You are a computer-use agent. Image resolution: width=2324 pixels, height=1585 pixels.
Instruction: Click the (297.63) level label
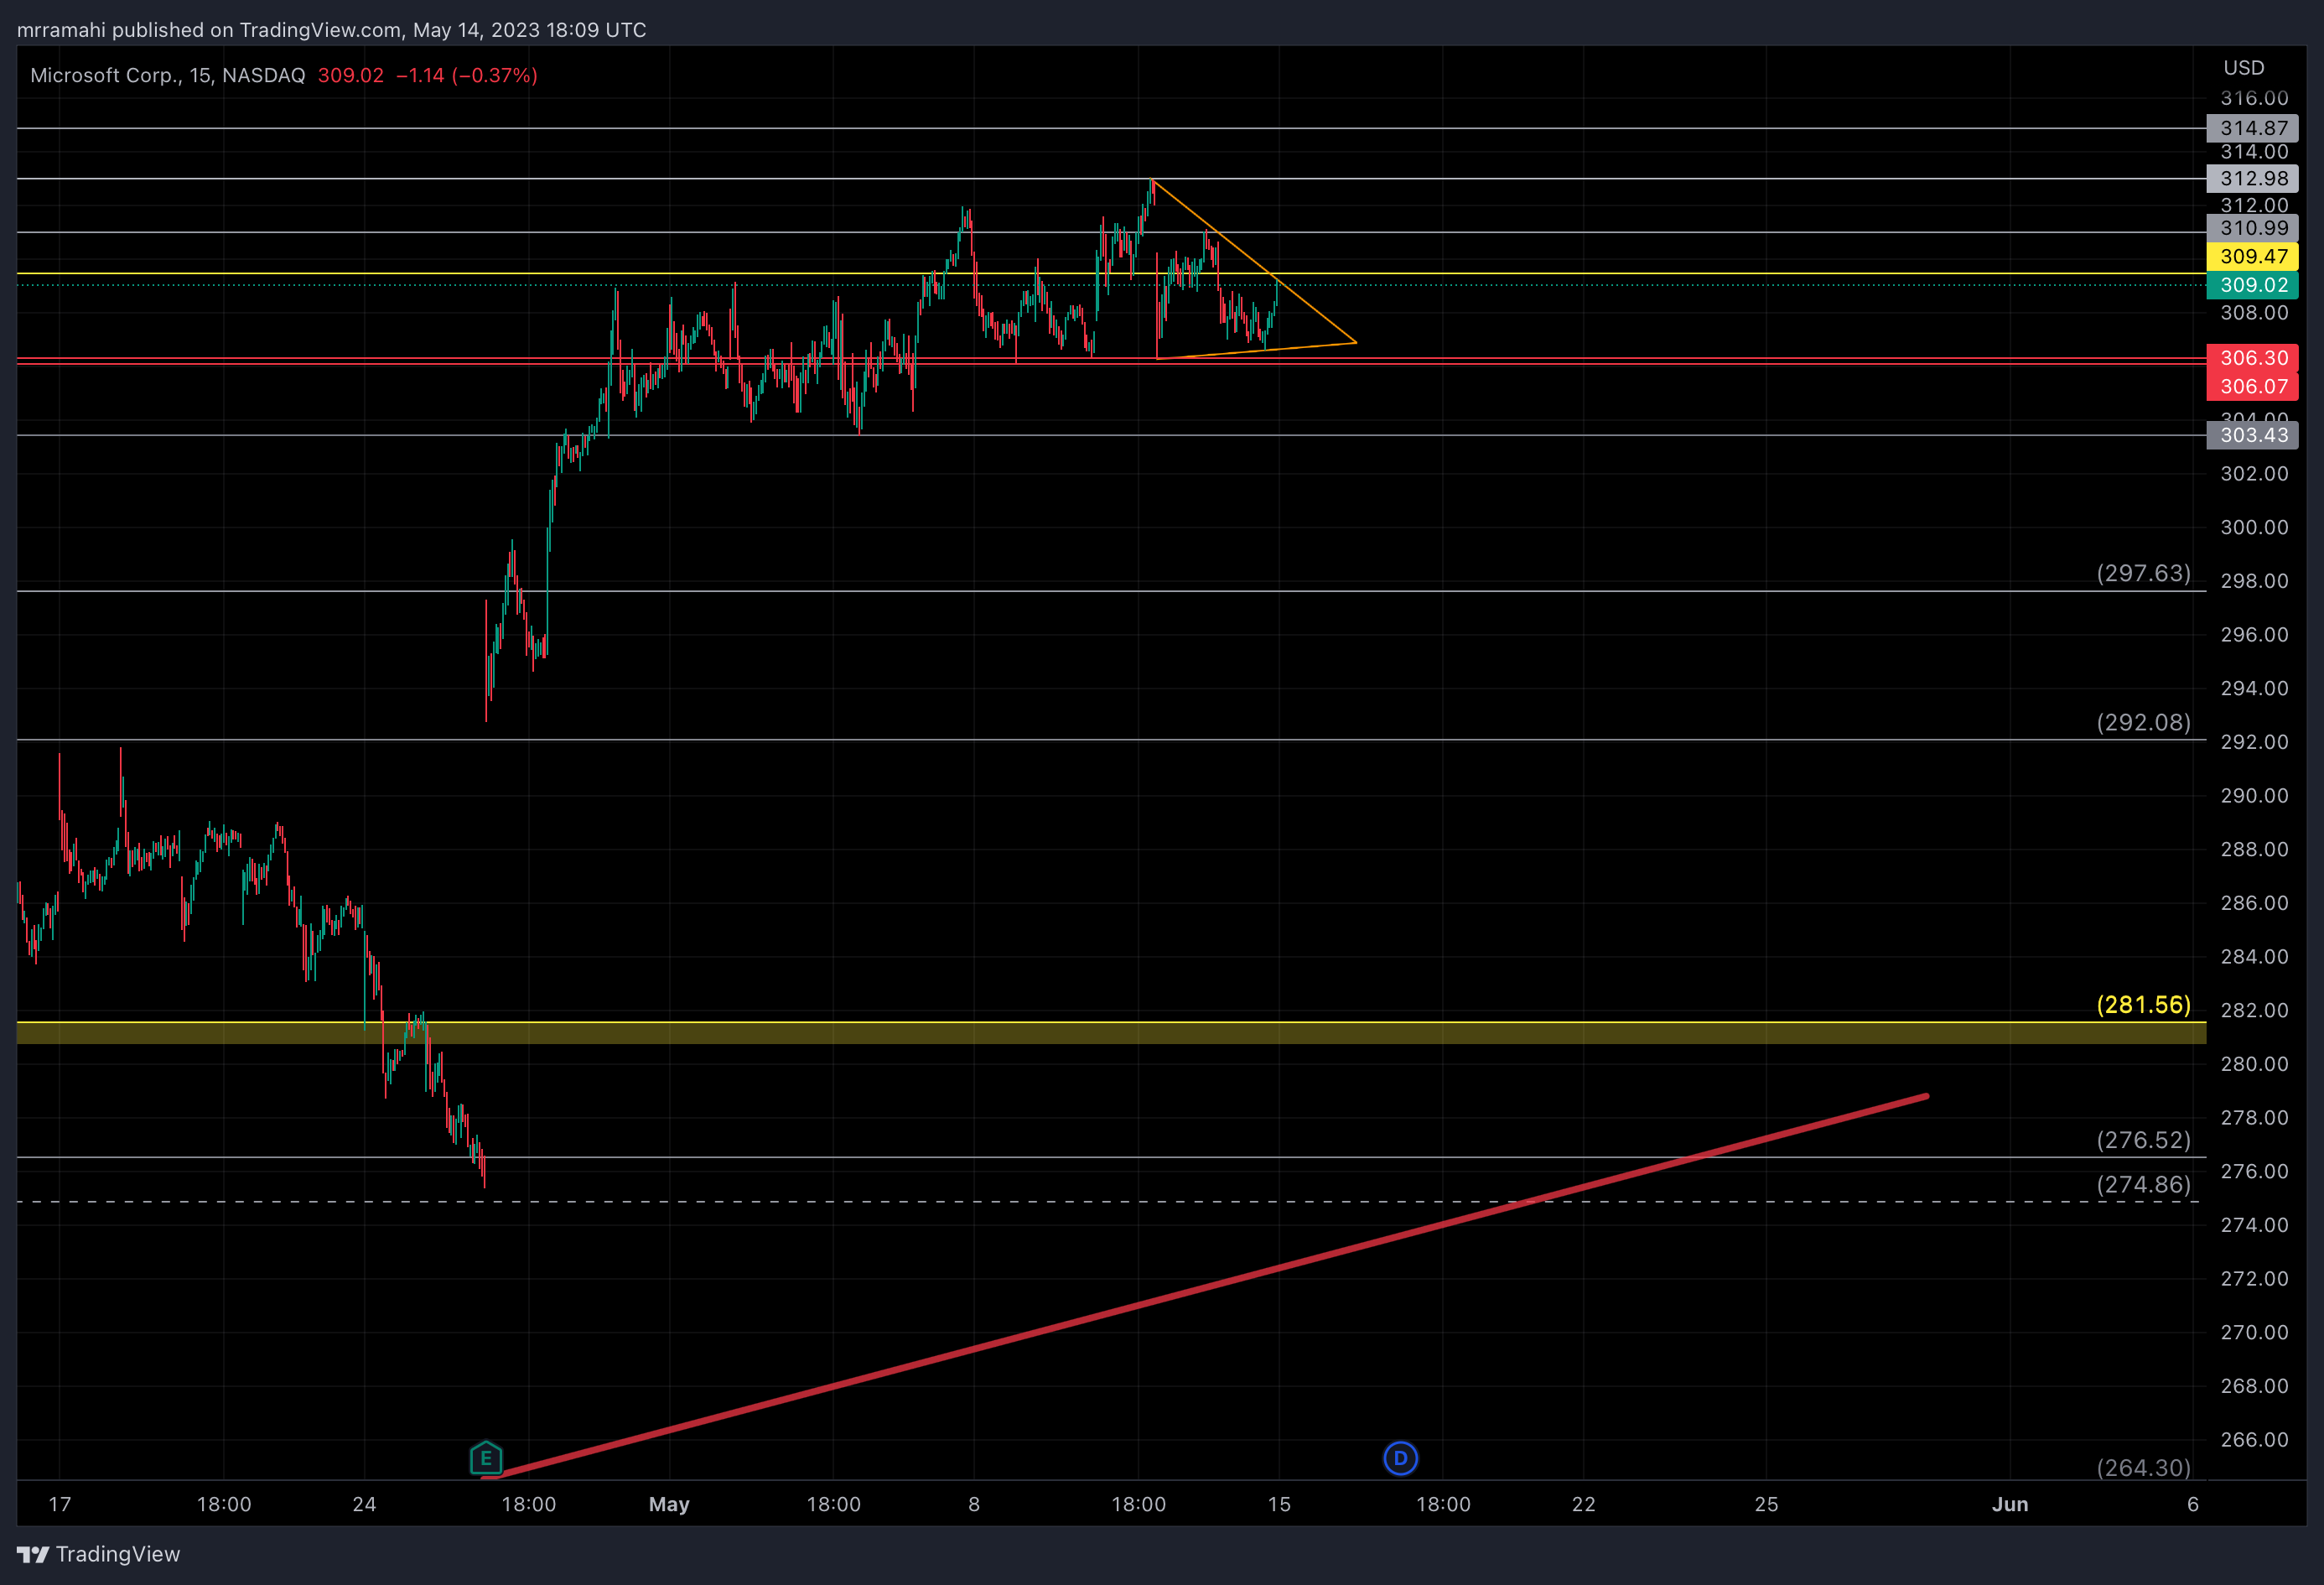(x=2143, y=573)
